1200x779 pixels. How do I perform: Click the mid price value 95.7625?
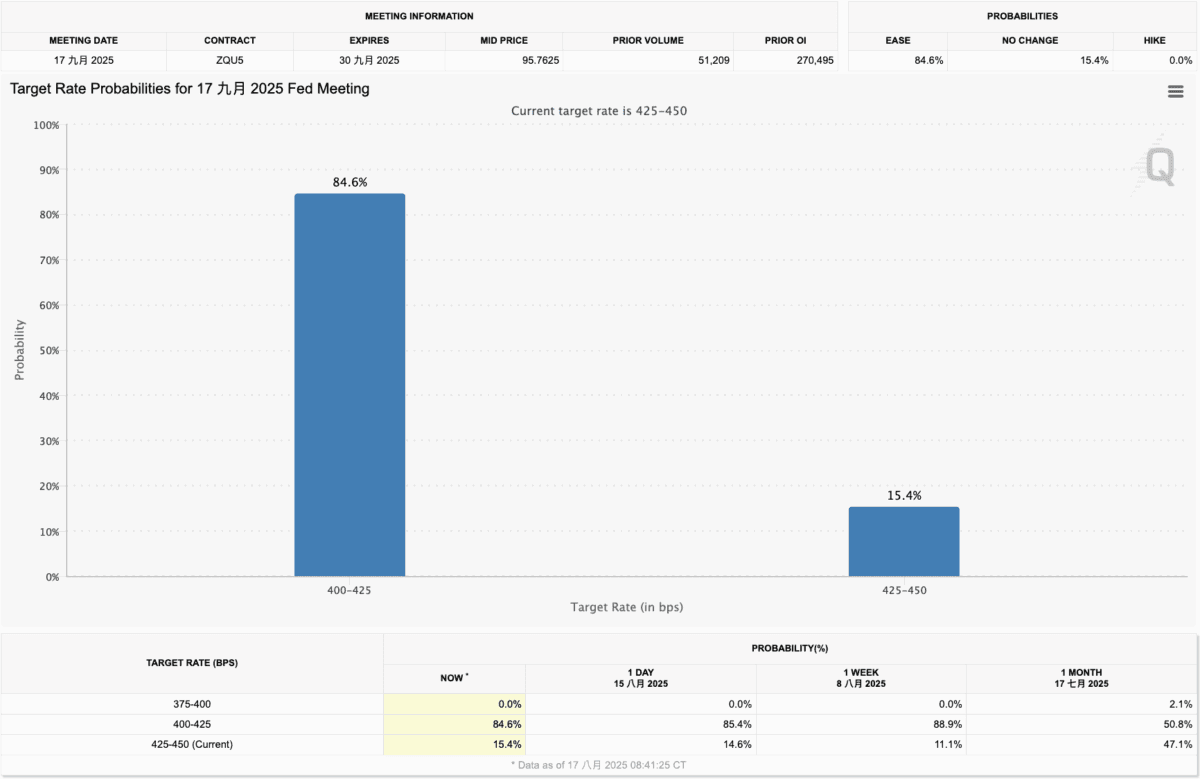click(539, 61)
